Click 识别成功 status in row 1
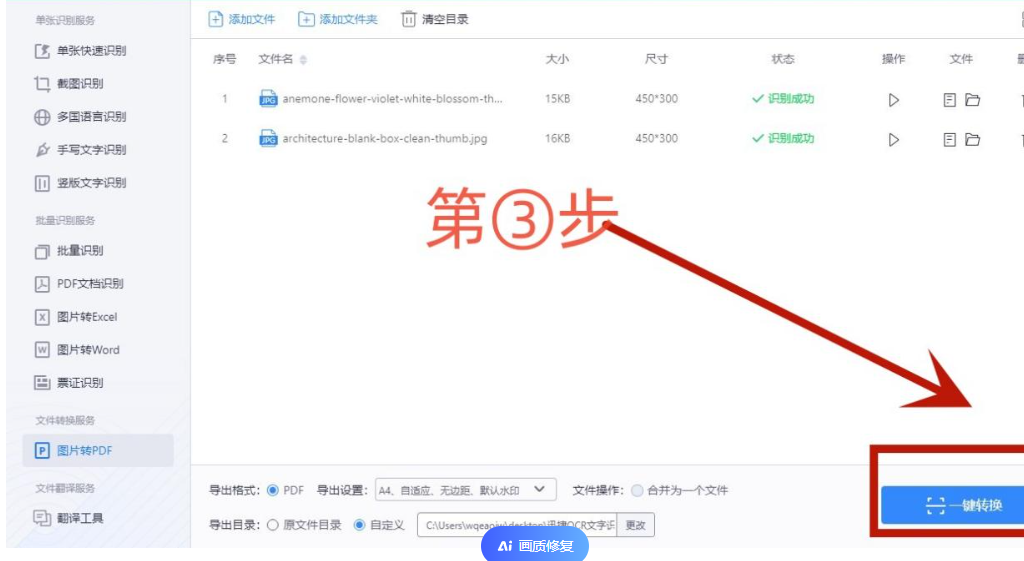Viewport: 1024px width, 561px height. pyautogui.click(x=783, y=99)
